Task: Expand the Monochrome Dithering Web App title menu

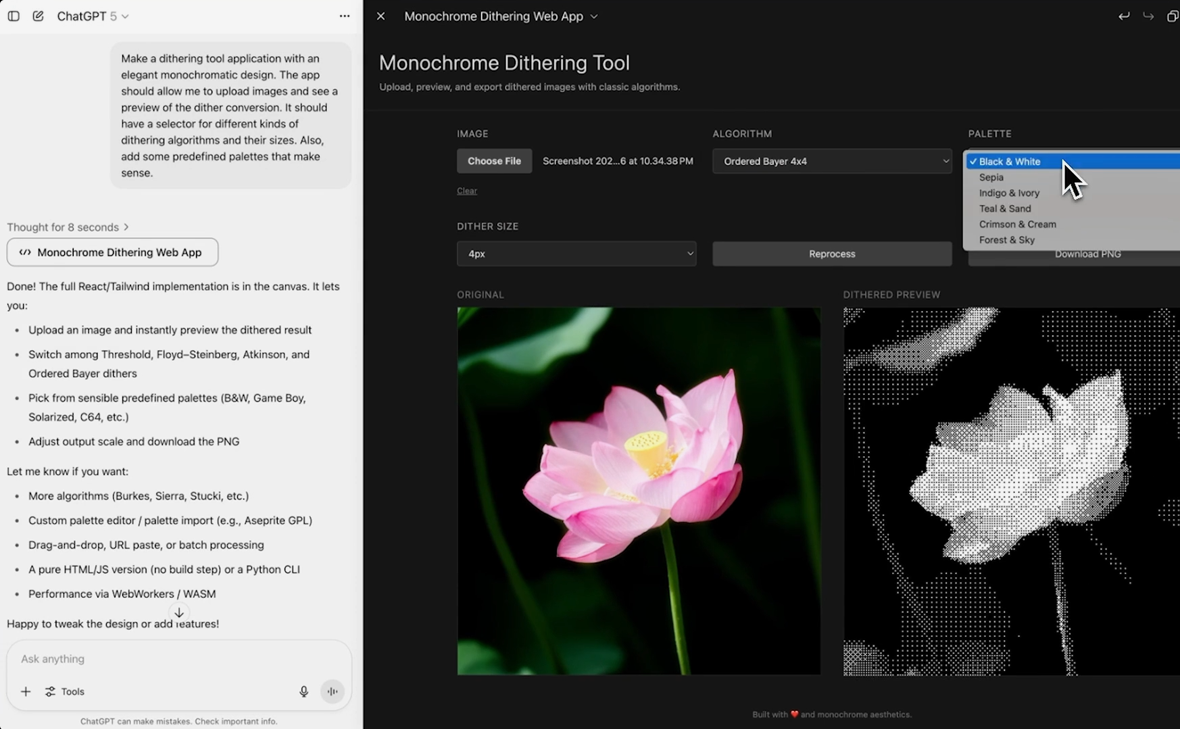Action: [501, 16]
